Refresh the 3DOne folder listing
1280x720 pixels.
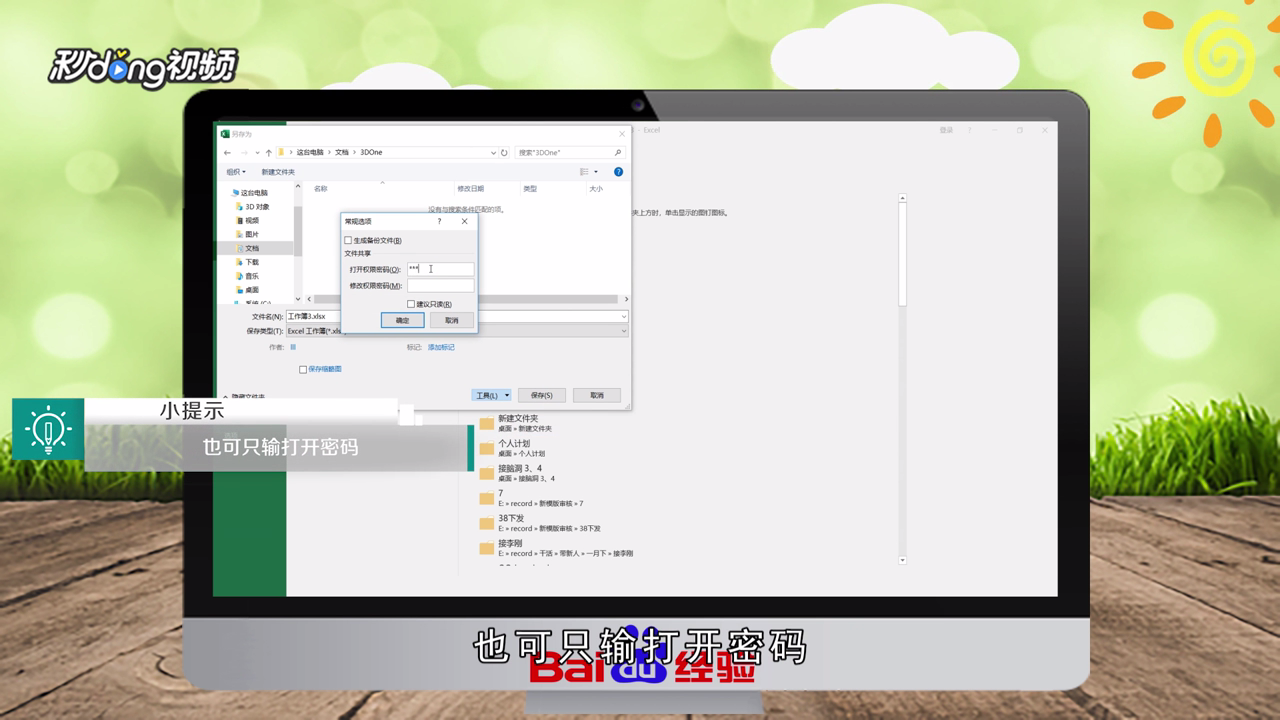504,153
